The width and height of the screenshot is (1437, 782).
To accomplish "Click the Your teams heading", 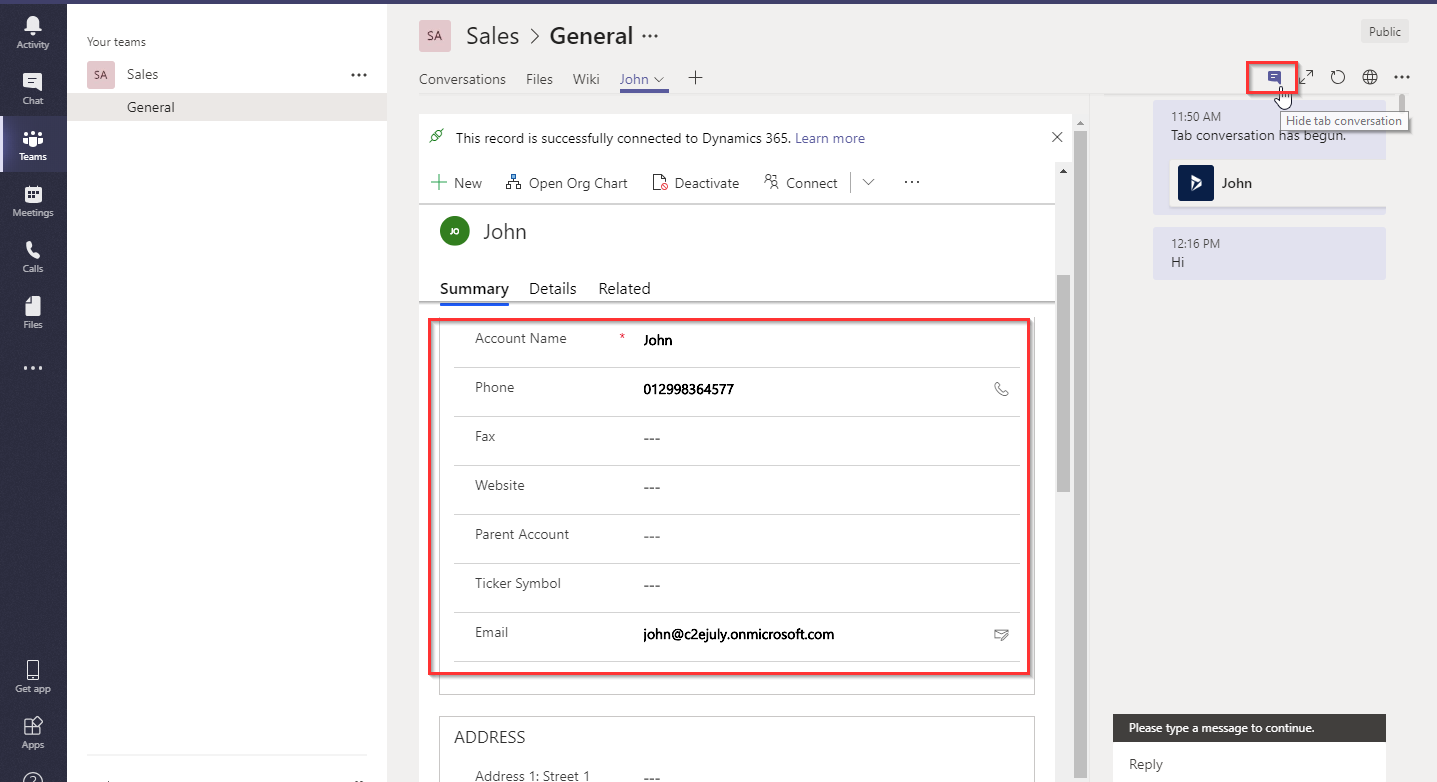I will click(x=116, y=42).
